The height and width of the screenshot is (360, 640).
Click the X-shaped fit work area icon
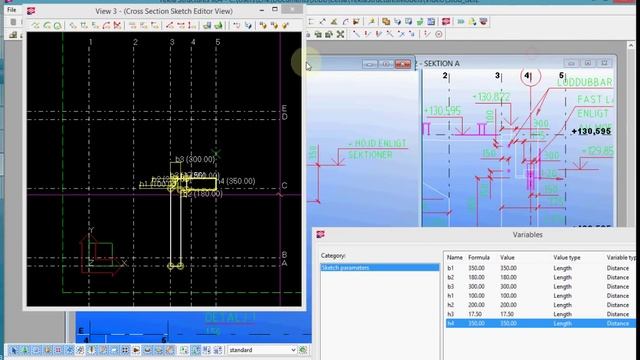click(x=340, y=34)
